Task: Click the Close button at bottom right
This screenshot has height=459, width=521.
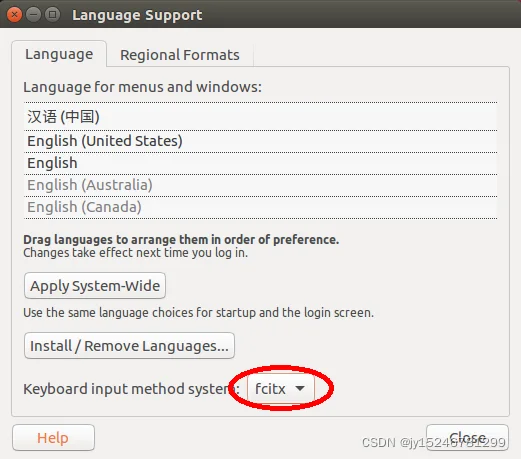Action: coord(467,437)
